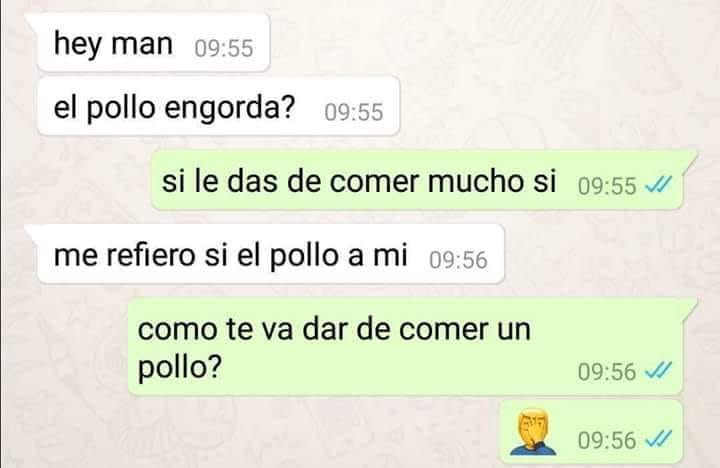Click the word 'refiero' in the white bubble
Viewport: 720px width, 468px height.
tap(151, 254)
